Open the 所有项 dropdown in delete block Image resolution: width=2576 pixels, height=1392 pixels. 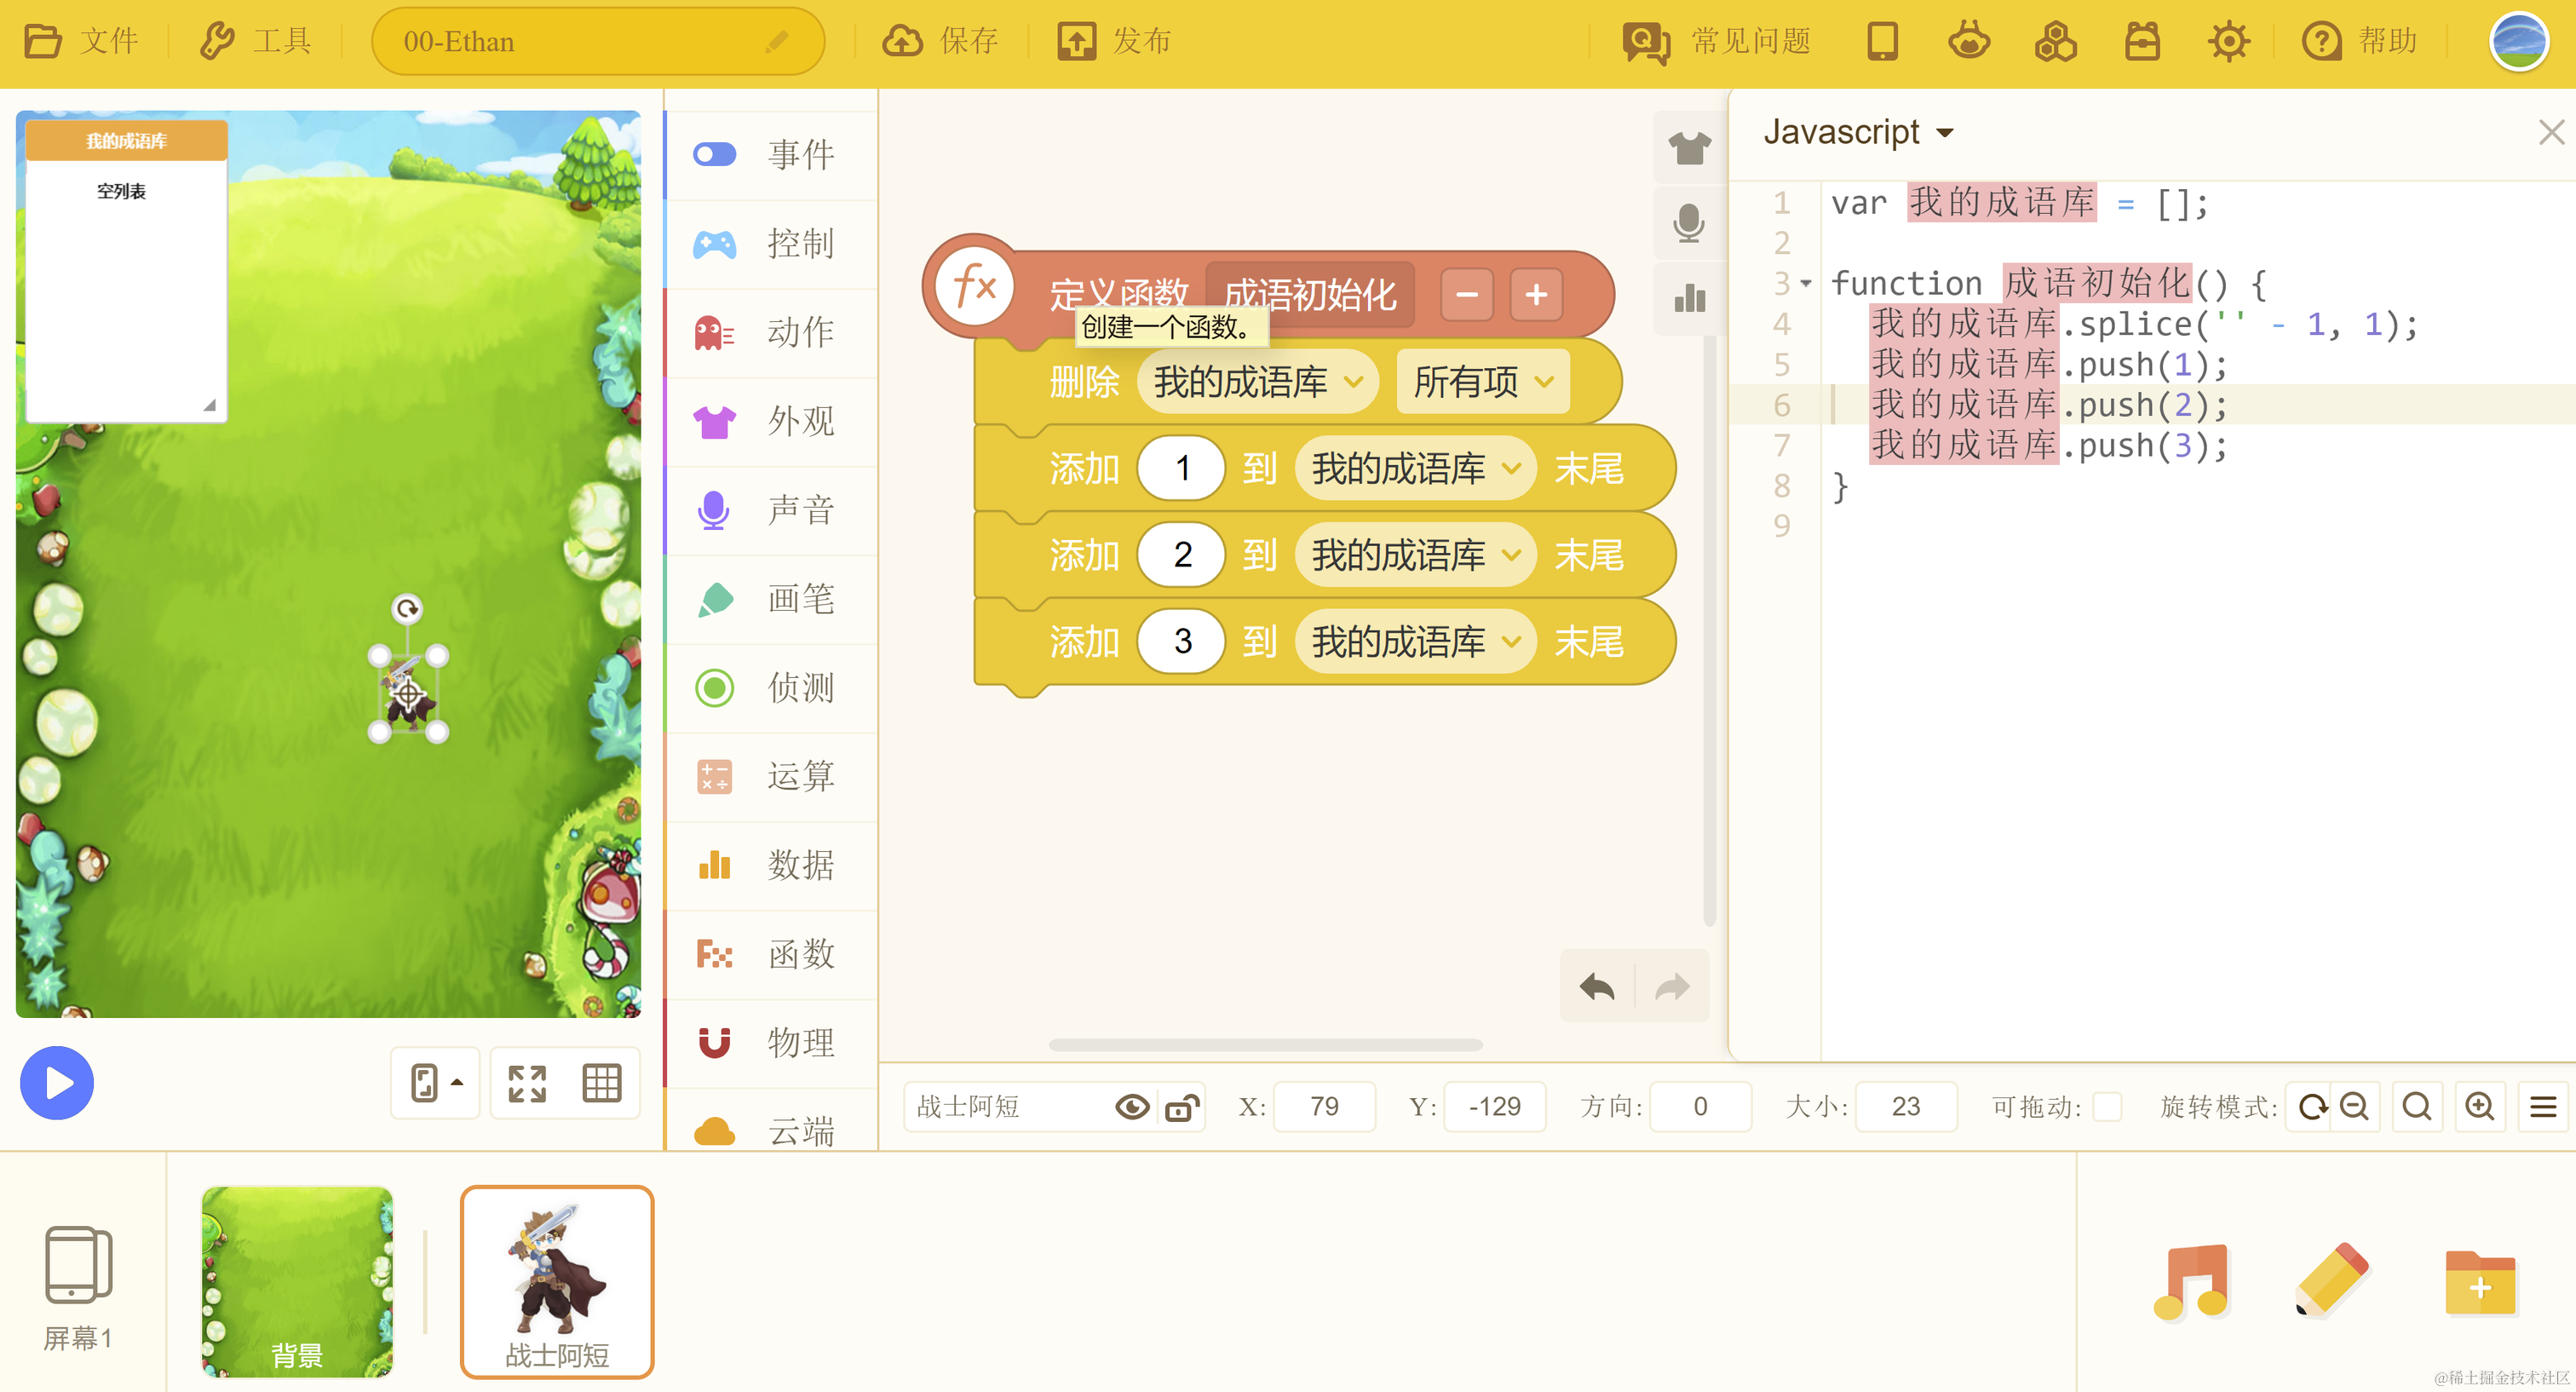[1482, 382]
